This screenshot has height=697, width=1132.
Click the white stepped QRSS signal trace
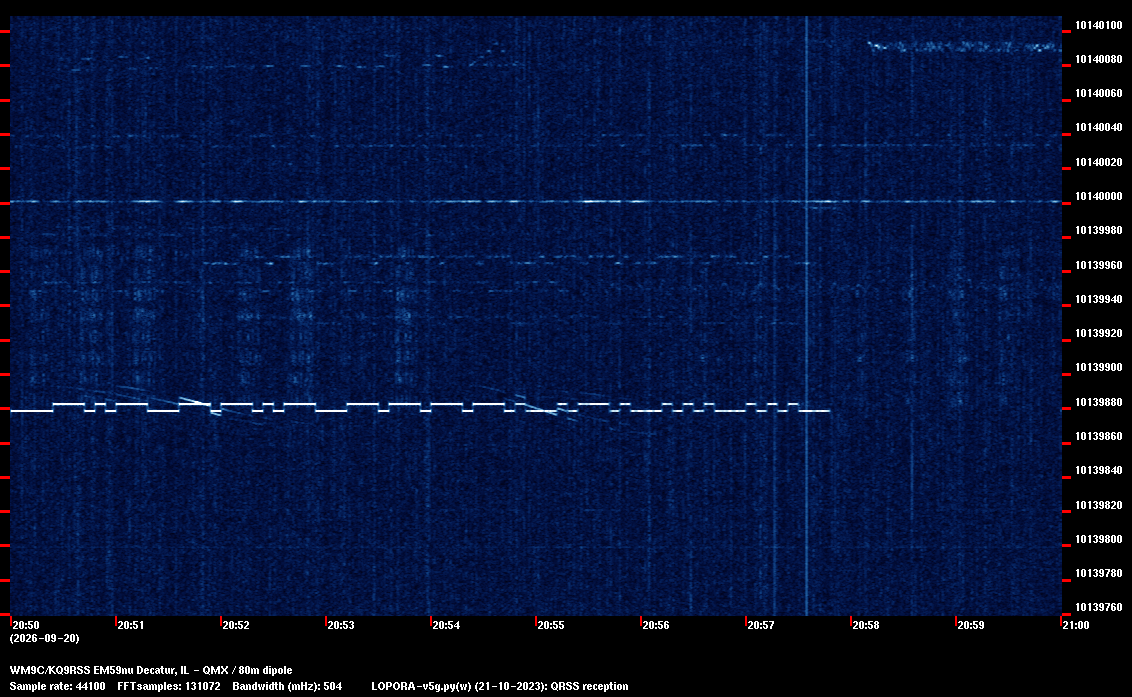pos(419,407)
